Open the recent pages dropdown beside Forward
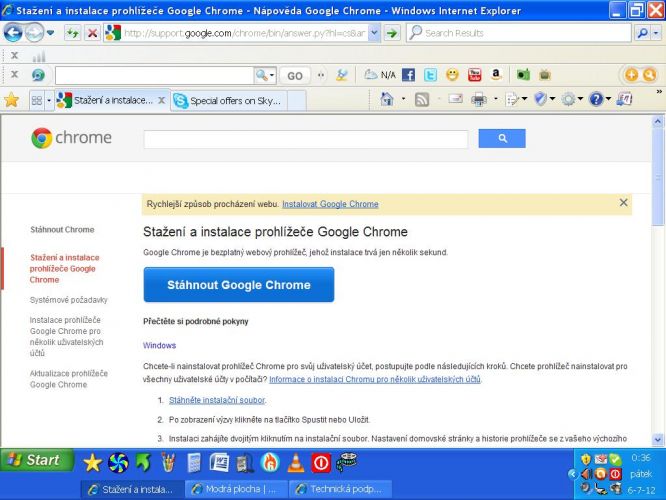666x500 pixels. click(x=51, y=33)
